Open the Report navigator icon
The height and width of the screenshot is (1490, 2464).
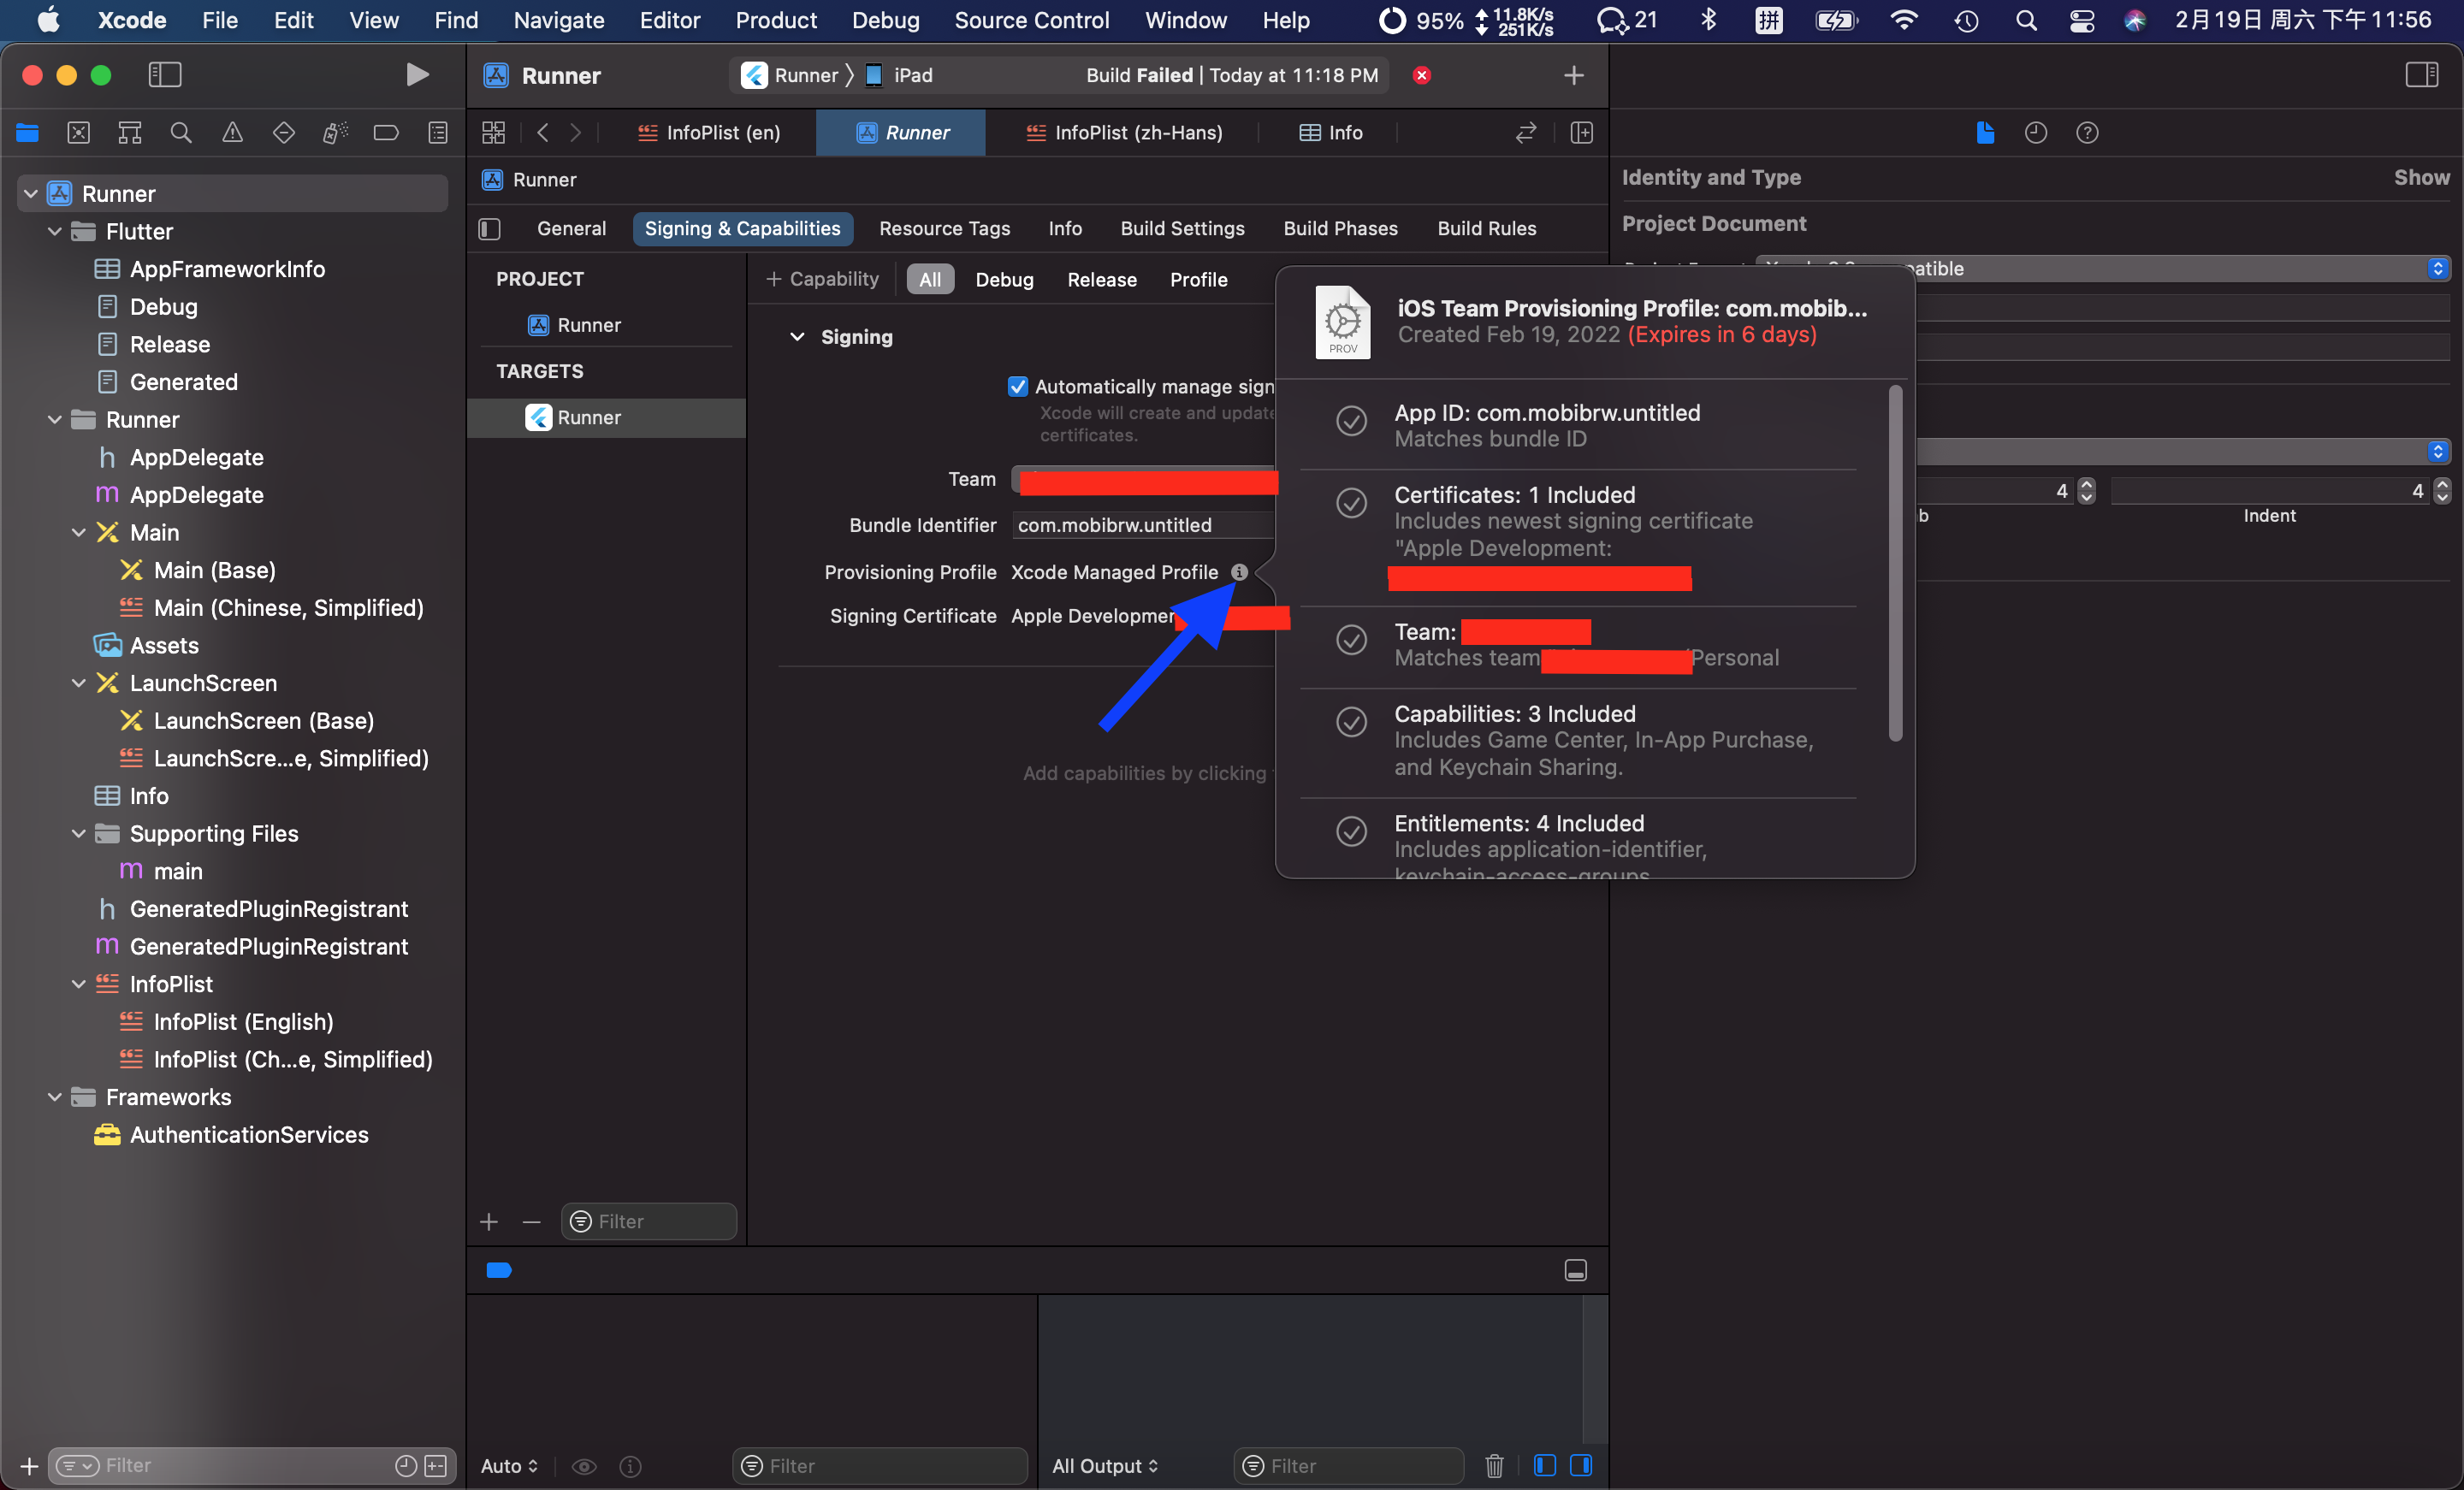coord(438,132)
